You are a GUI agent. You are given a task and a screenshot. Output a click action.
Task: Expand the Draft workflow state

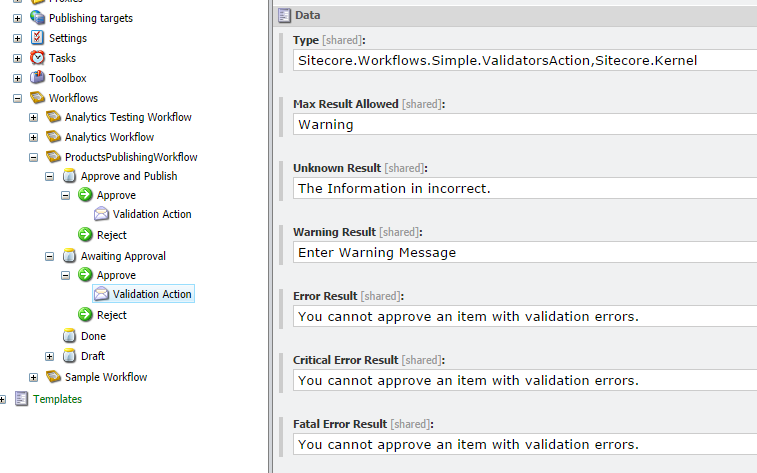pos(49,356)
